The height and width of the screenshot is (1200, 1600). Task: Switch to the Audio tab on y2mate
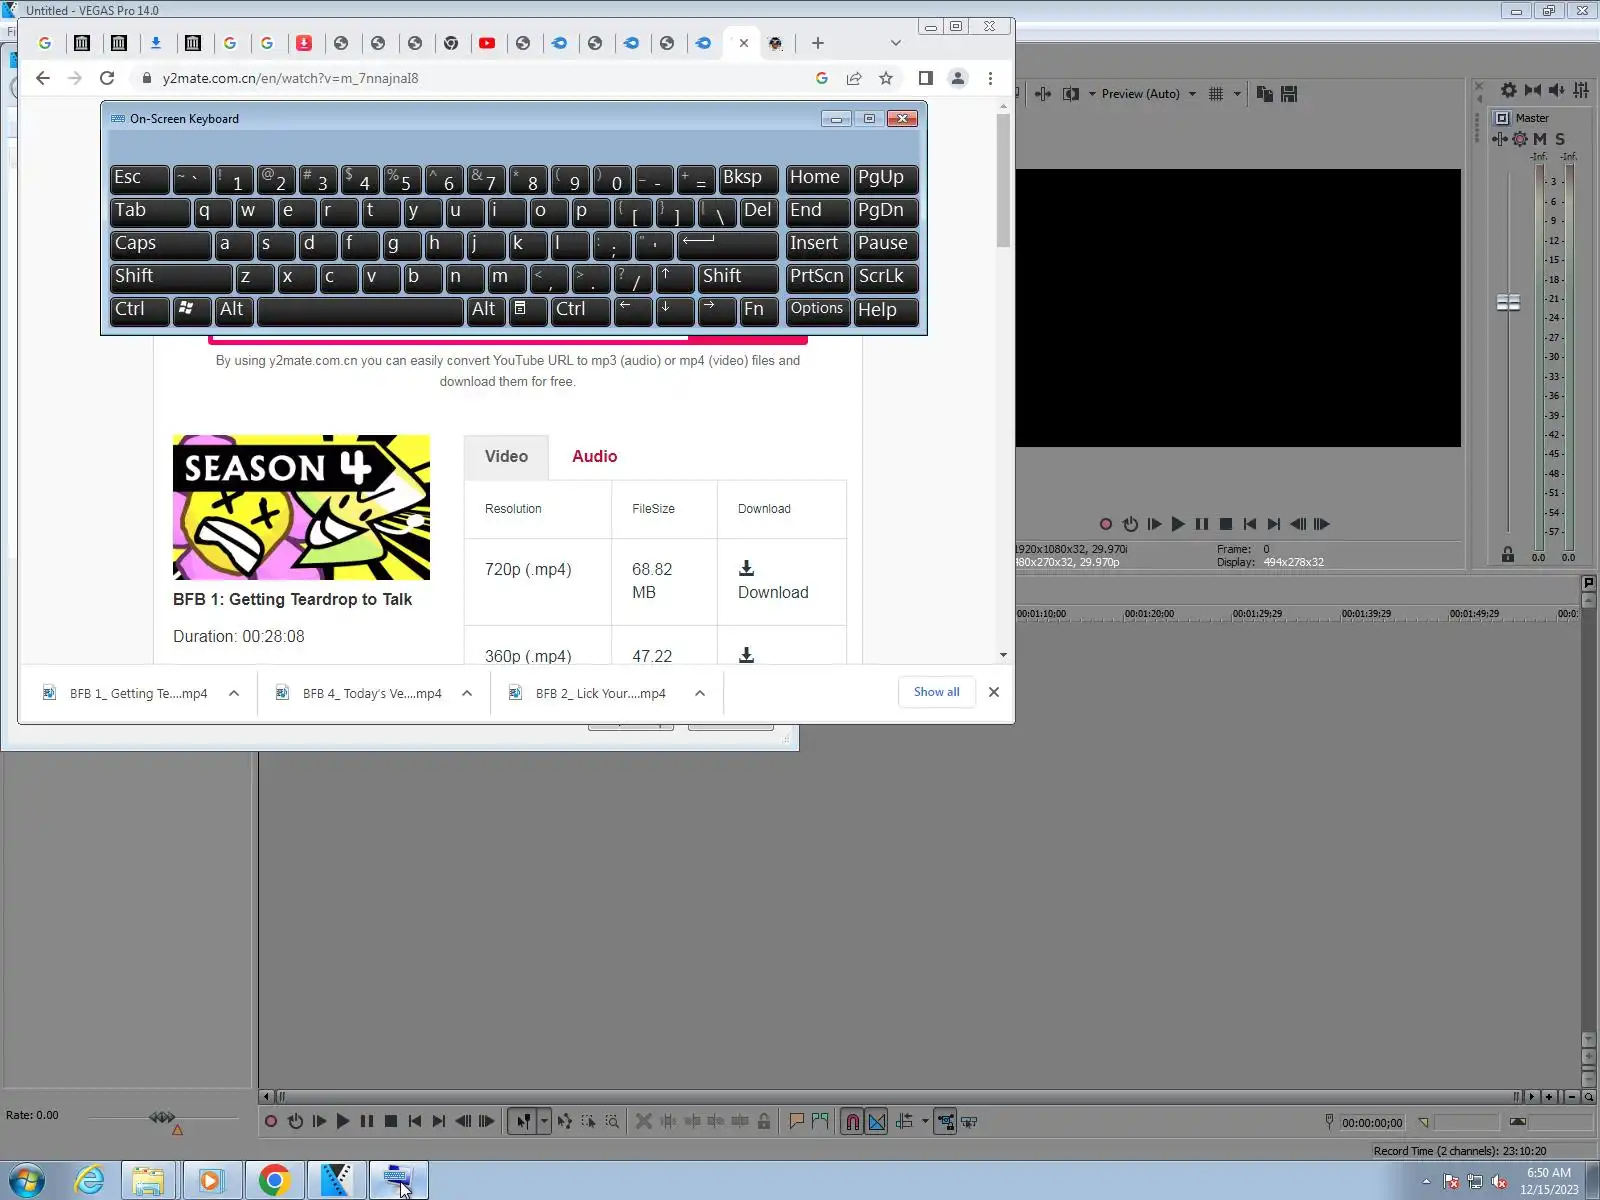point(595,457)
